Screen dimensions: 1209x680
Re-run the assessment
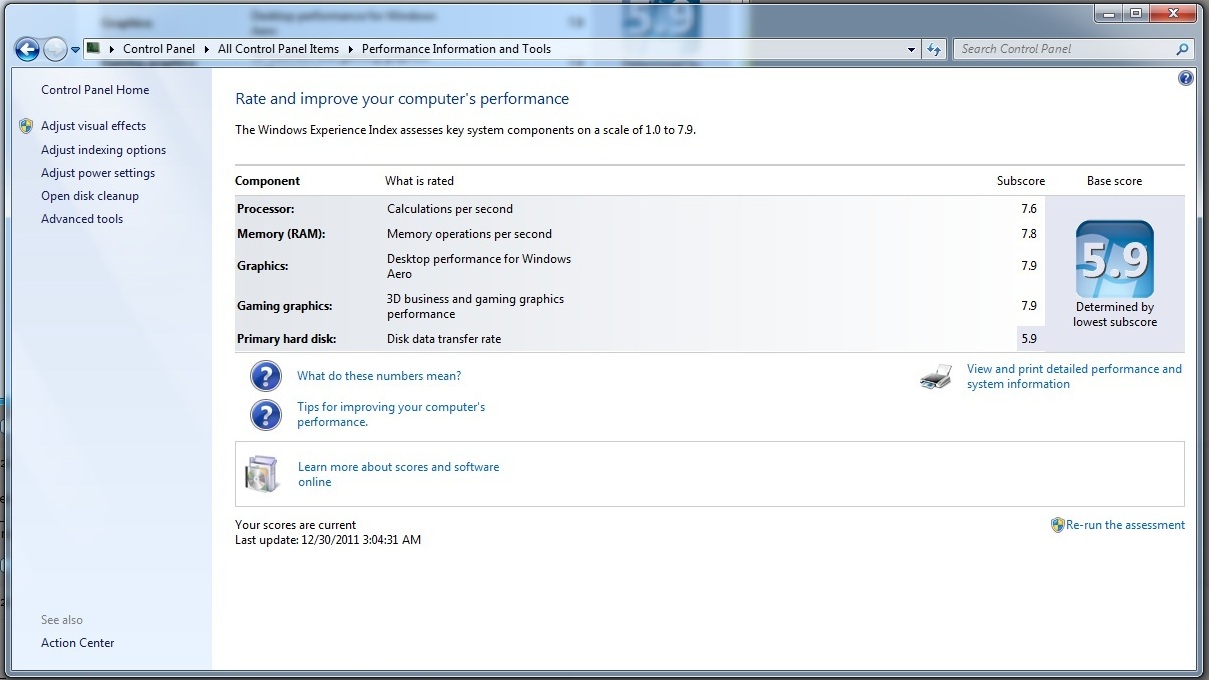click(x=1125, y=525)
